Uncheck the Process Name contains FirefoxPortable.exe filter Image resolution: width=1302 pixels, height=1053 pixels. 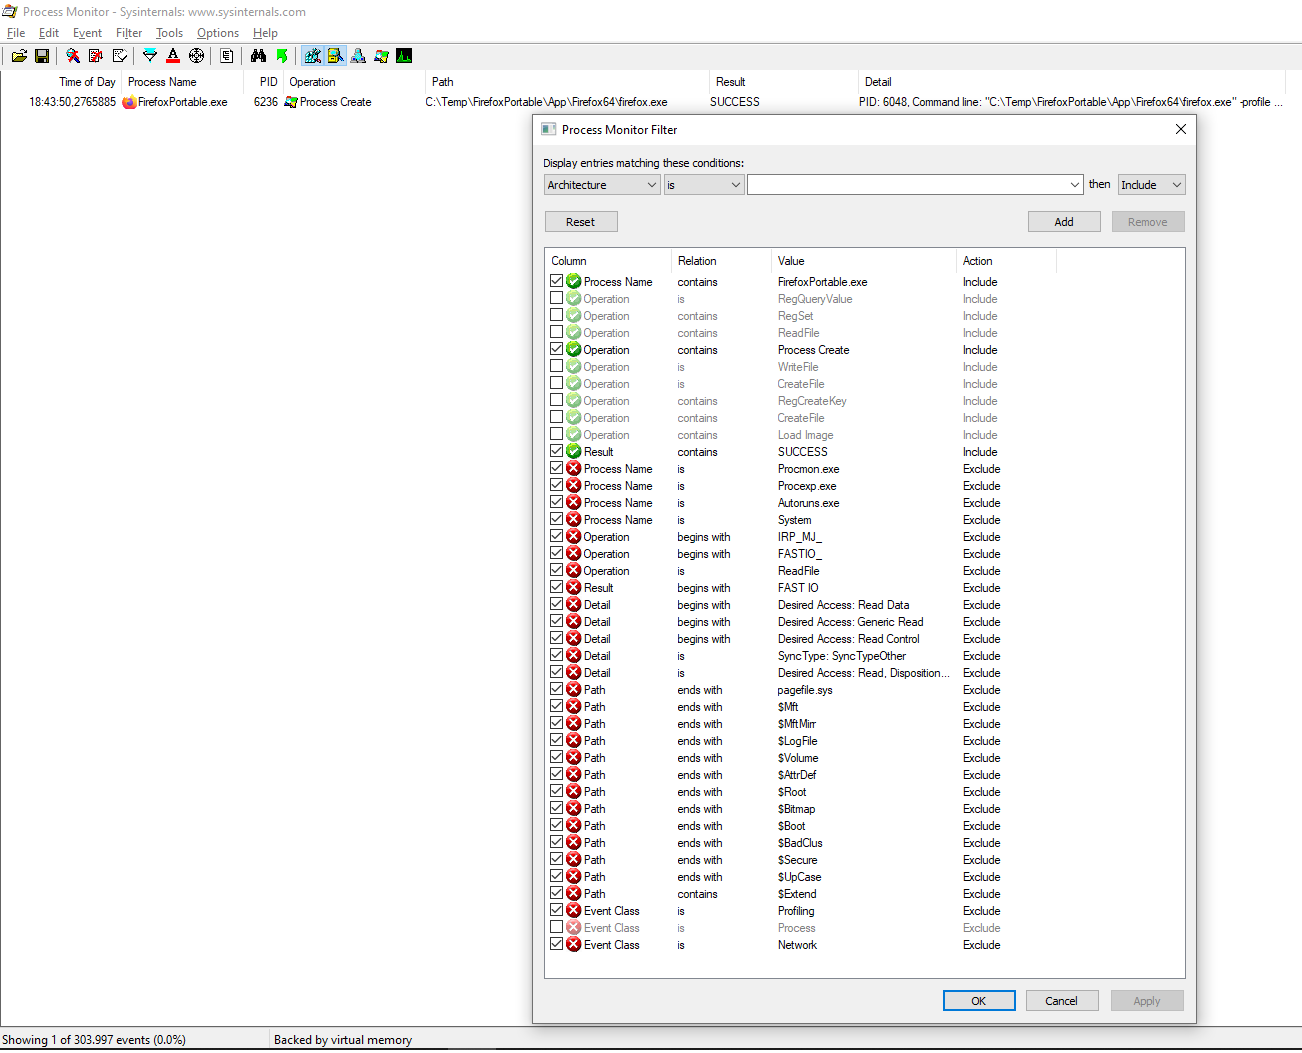pyautogui.click(x=557, y=282)
